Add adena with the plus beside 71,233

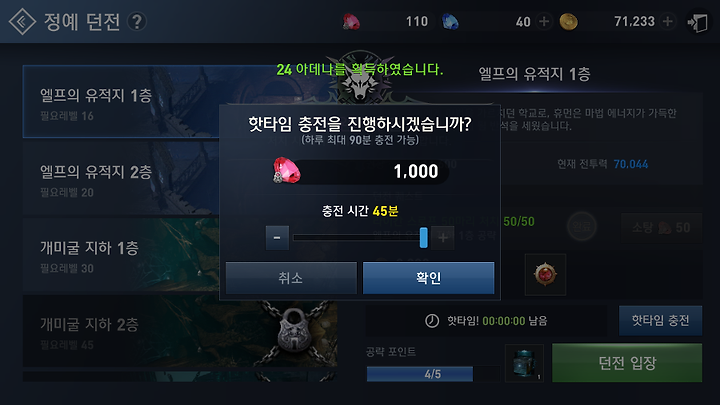pos(668,22)
